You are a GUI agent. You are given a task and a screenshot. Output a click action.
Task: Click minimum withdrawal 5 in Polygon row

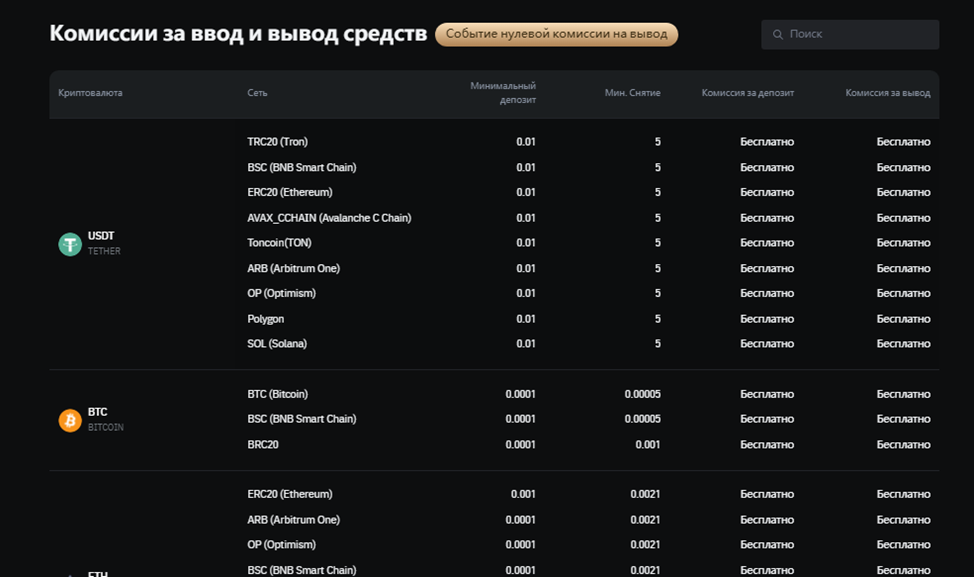(658, 319)
